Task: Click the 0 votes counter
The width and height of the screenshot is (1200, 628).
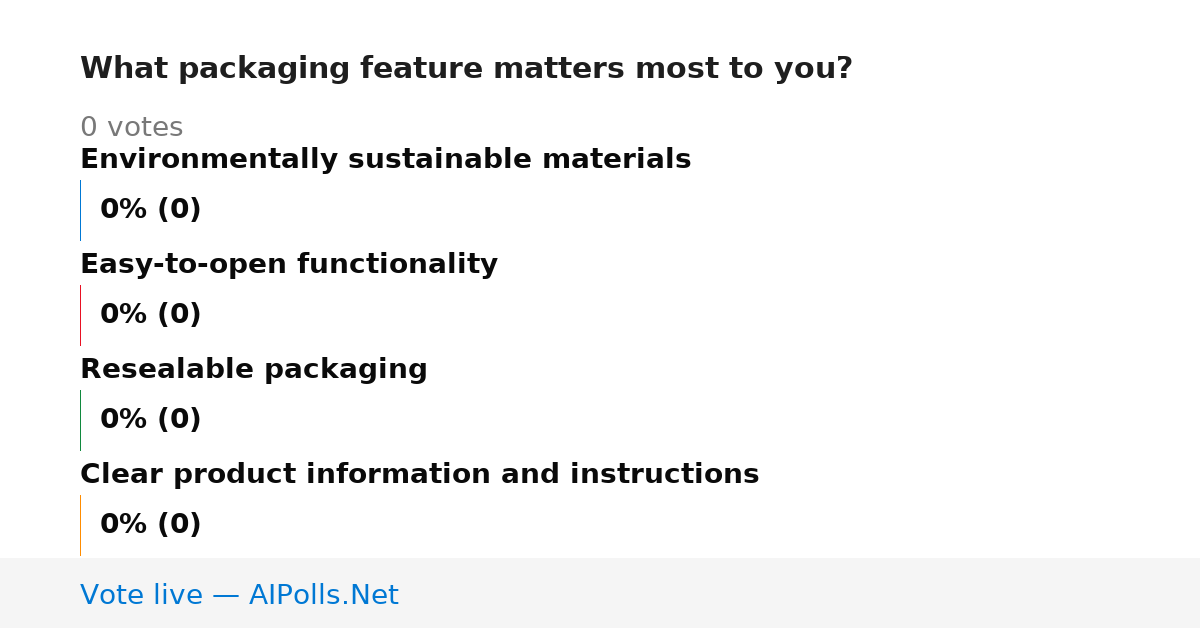Action: coord(131,127)
